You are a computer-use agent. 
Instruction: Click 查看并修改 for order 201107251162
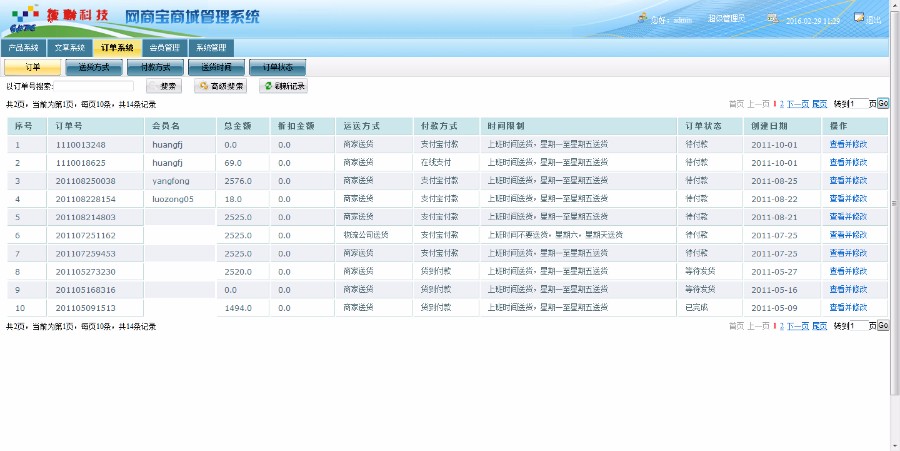848,235
